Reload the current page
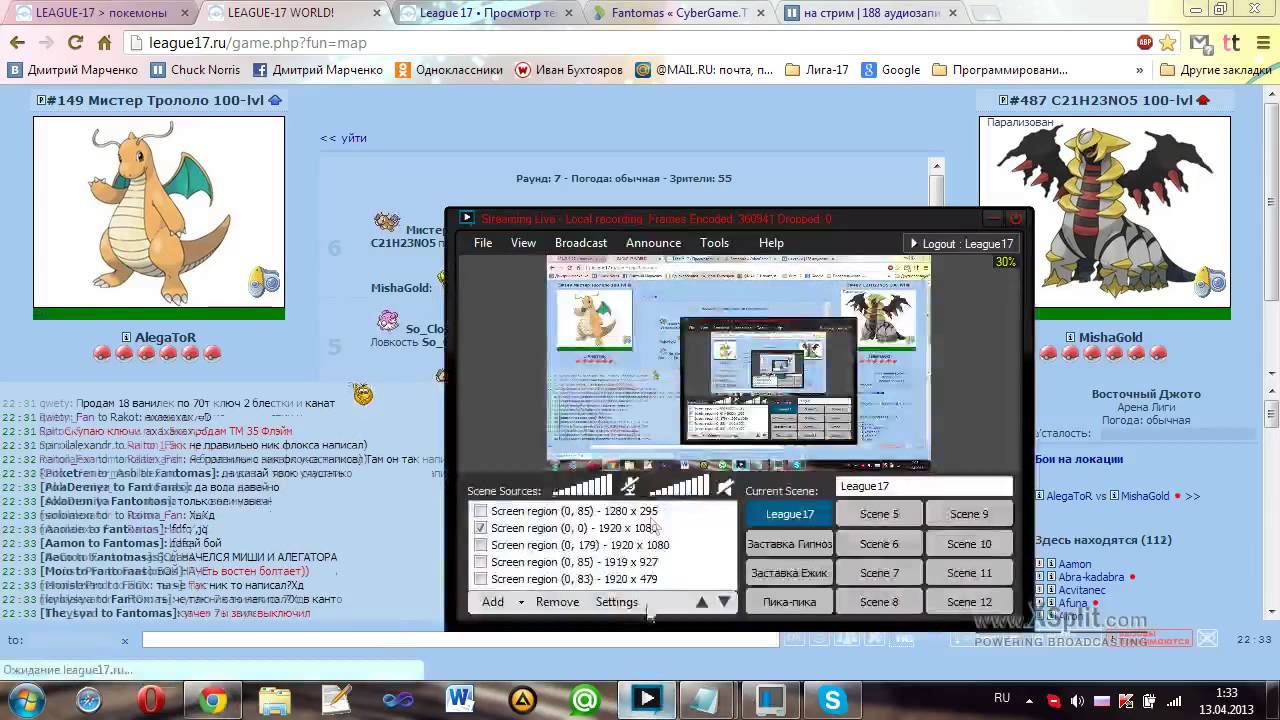 coord(75,43)
